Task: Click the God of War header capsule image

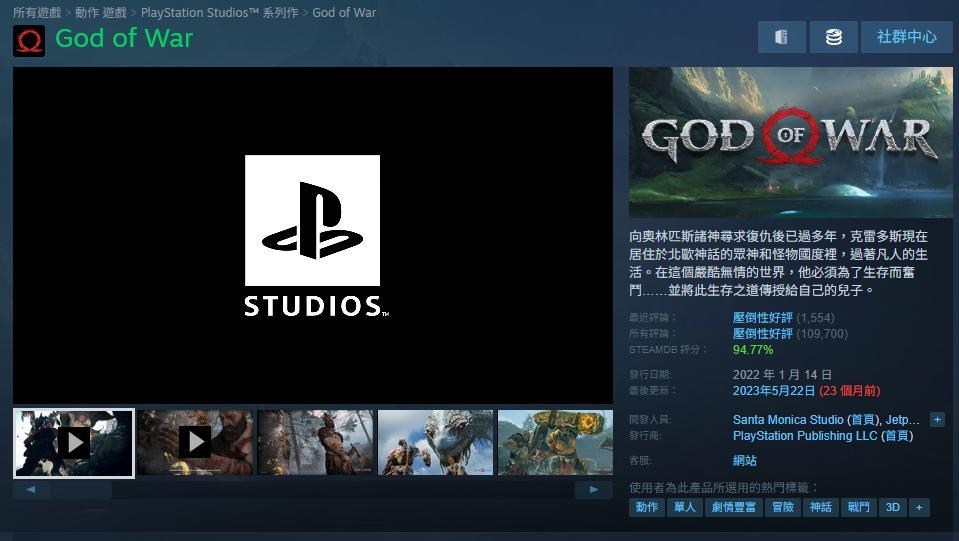Action: click(791, 142)
